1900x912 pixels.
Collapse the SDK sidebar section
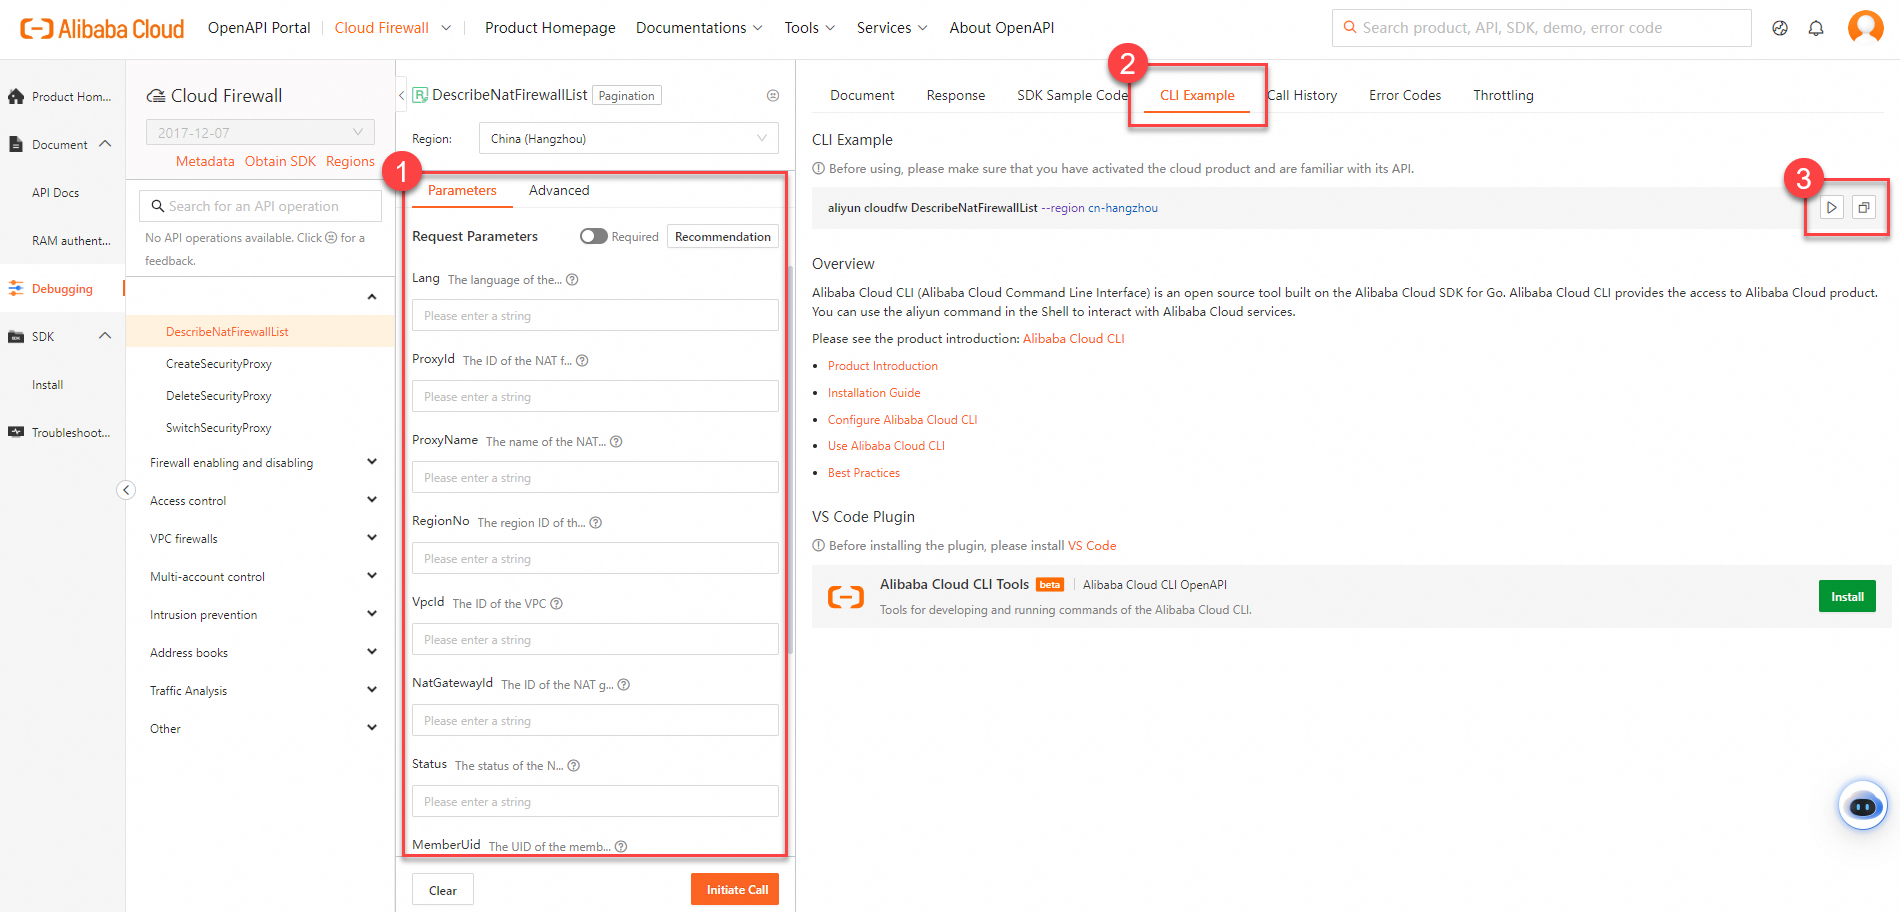click(105, 336)
